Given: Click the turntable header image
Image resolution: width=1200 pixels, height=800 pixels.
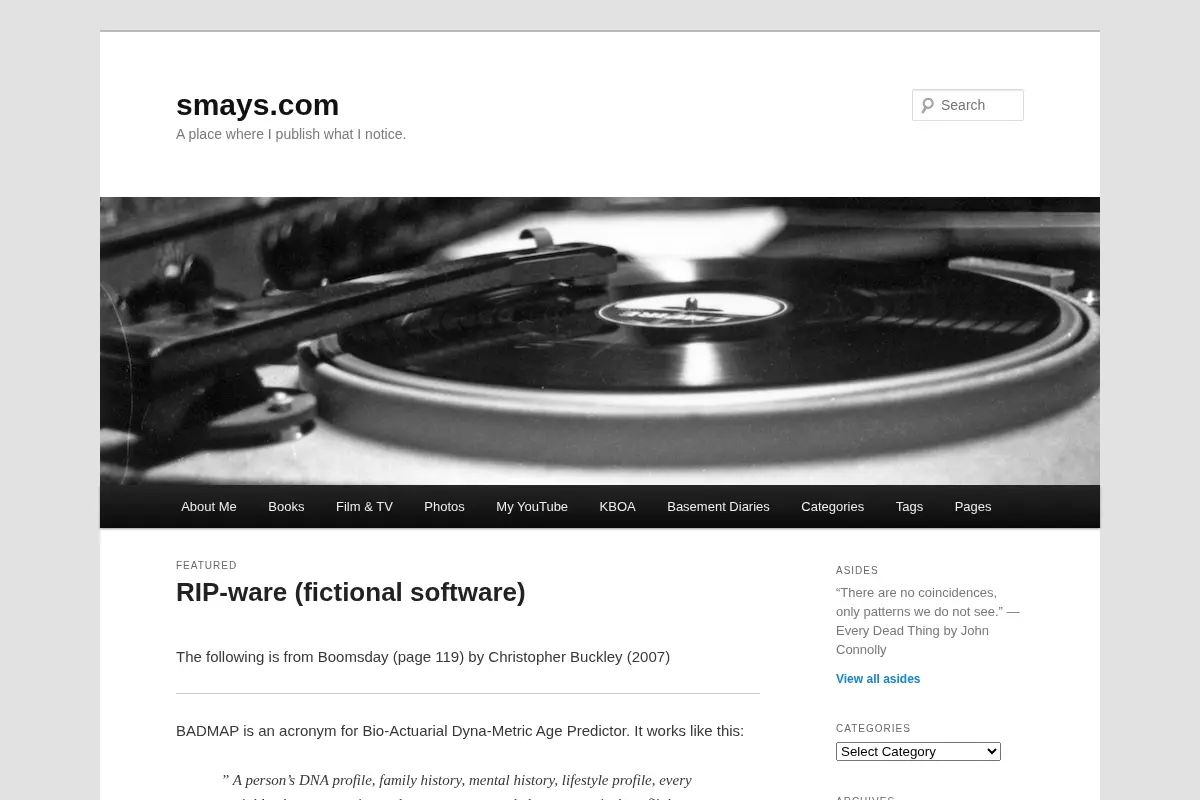Looking at the screenshot, I should (x=600, y=341).
